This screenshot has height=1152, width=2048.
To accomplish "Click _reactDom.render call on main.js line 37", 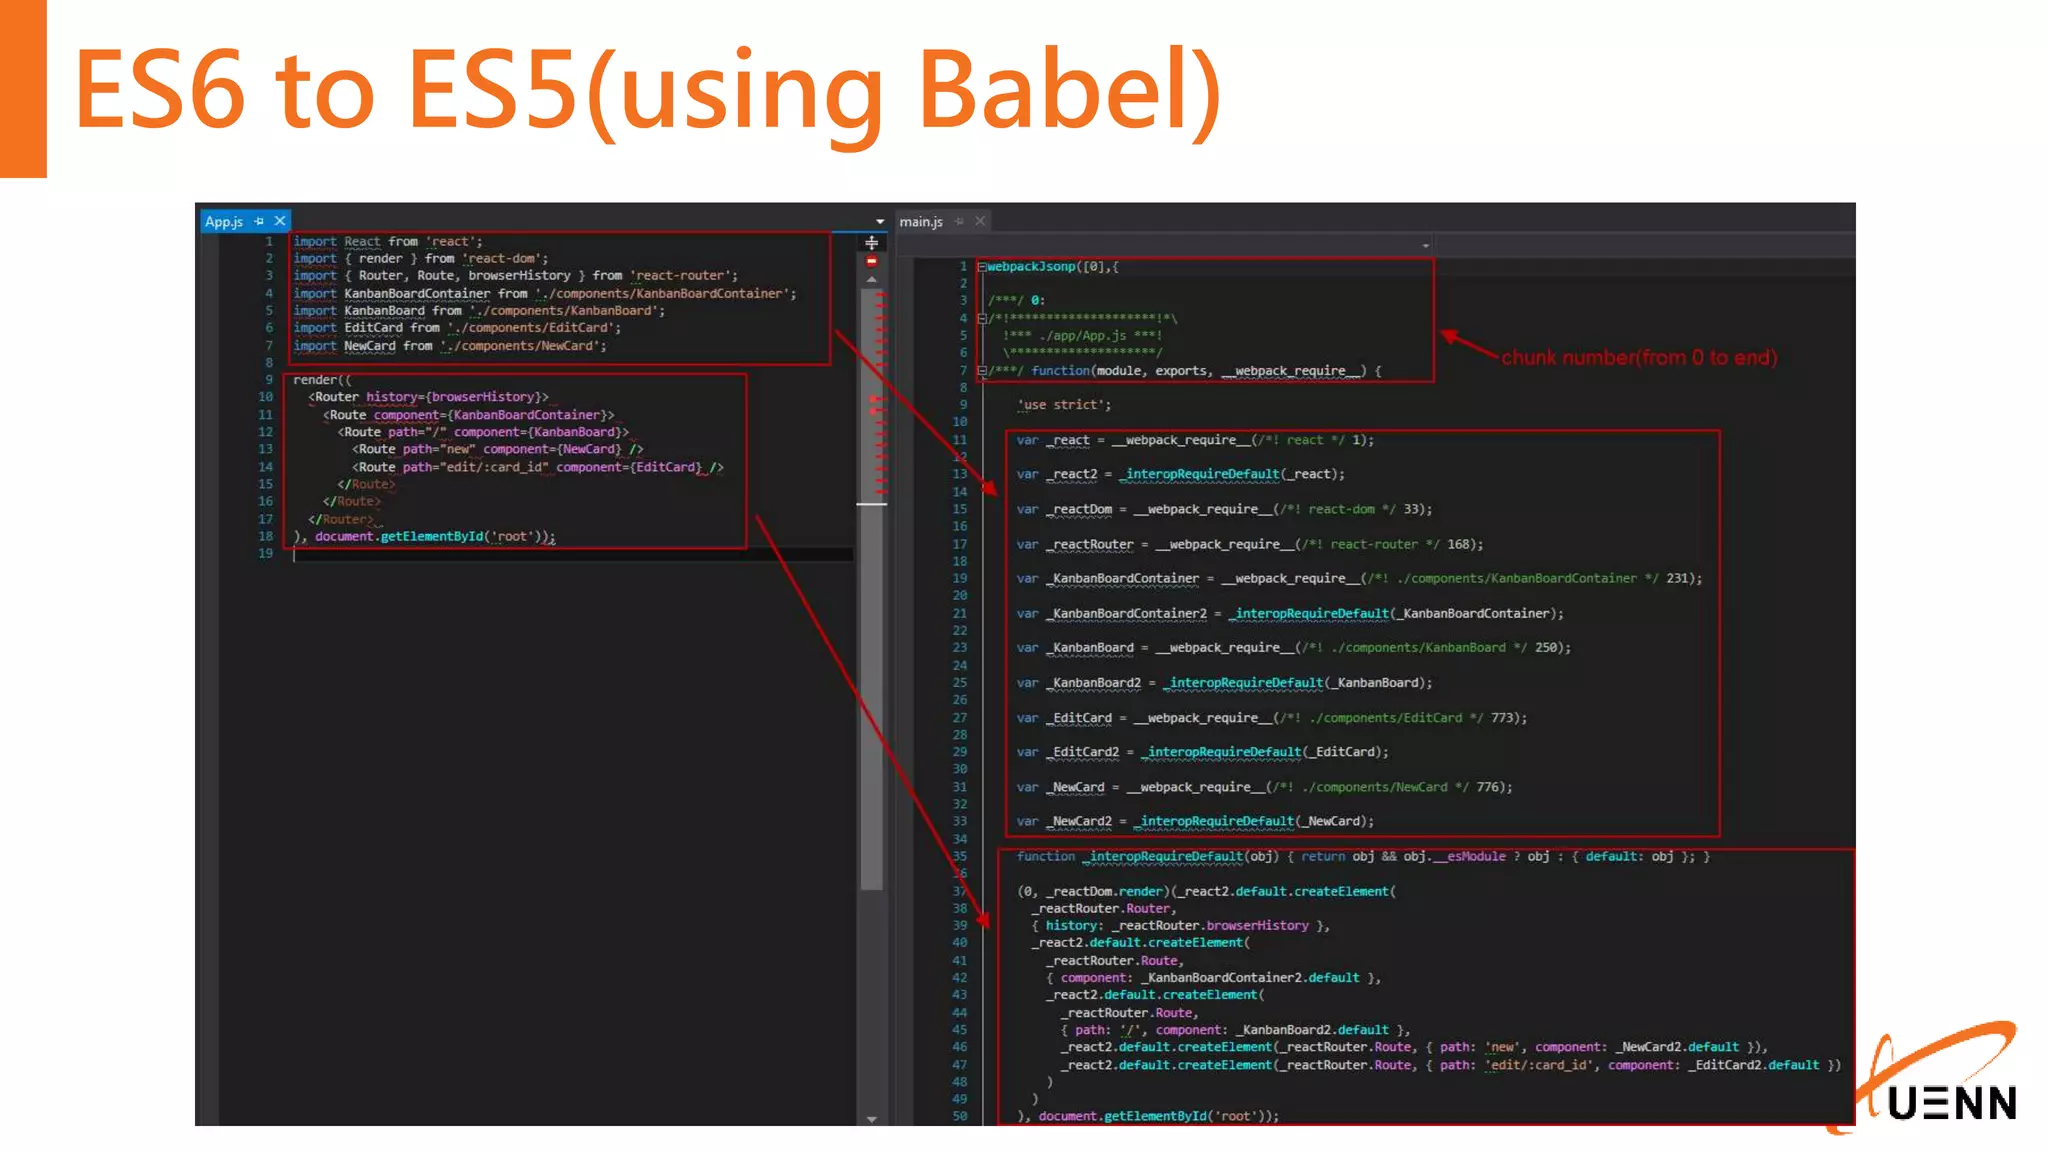I will point(1105,891).
